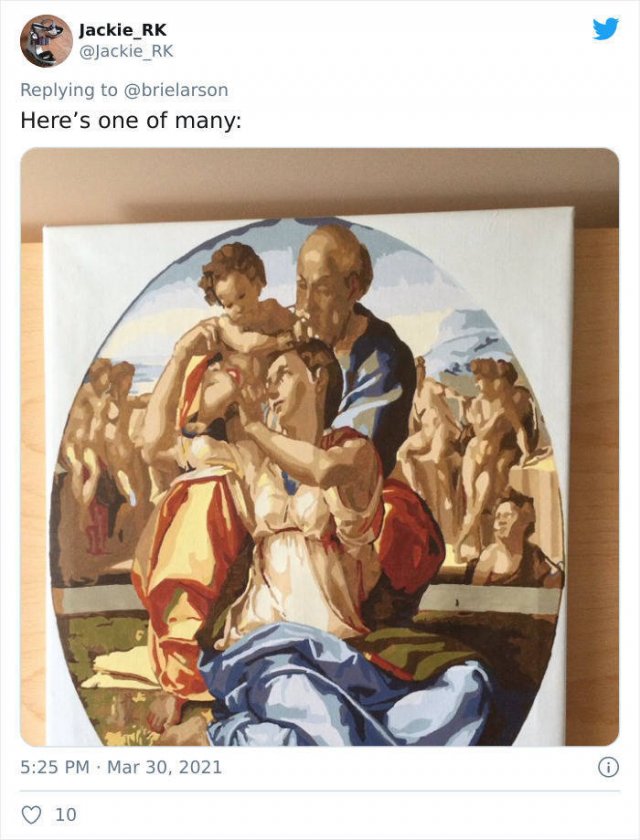Open the @Jackie_RK handle link
This screenshot has width=640, height=840.
point(126,51)
